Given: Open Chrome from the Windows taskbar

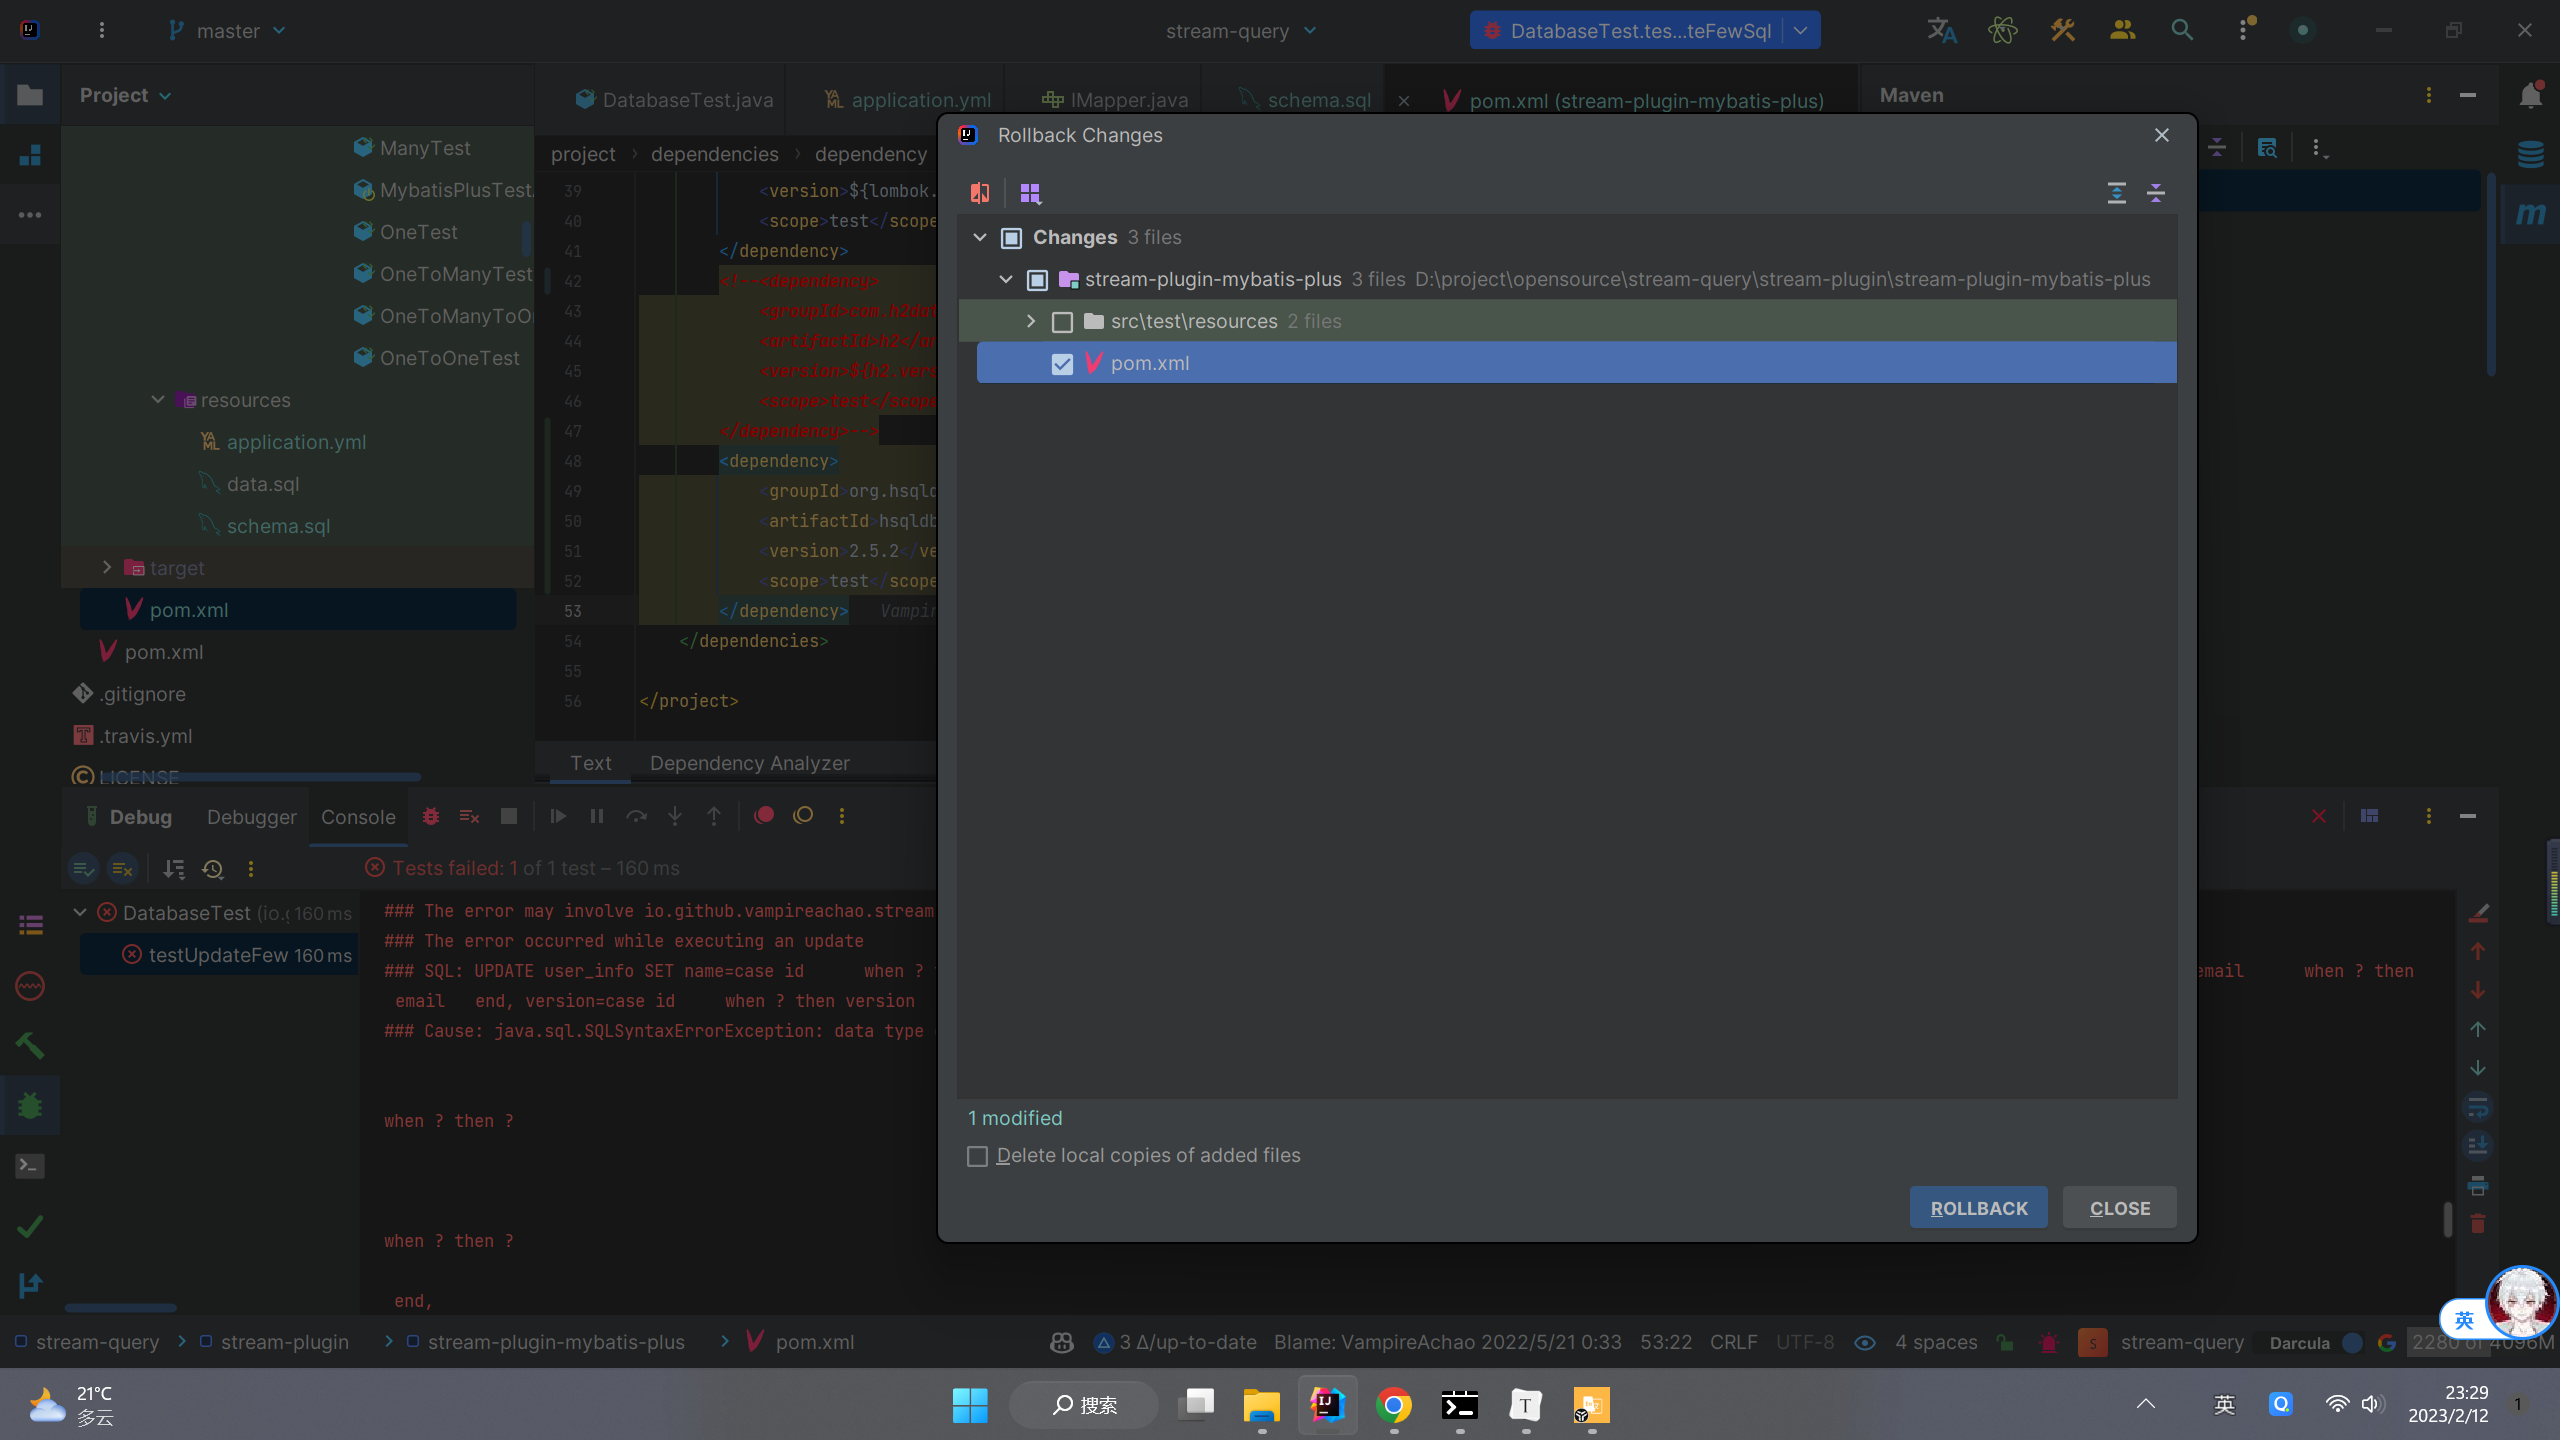Looking at the screenshot, I should 1393,1405.
